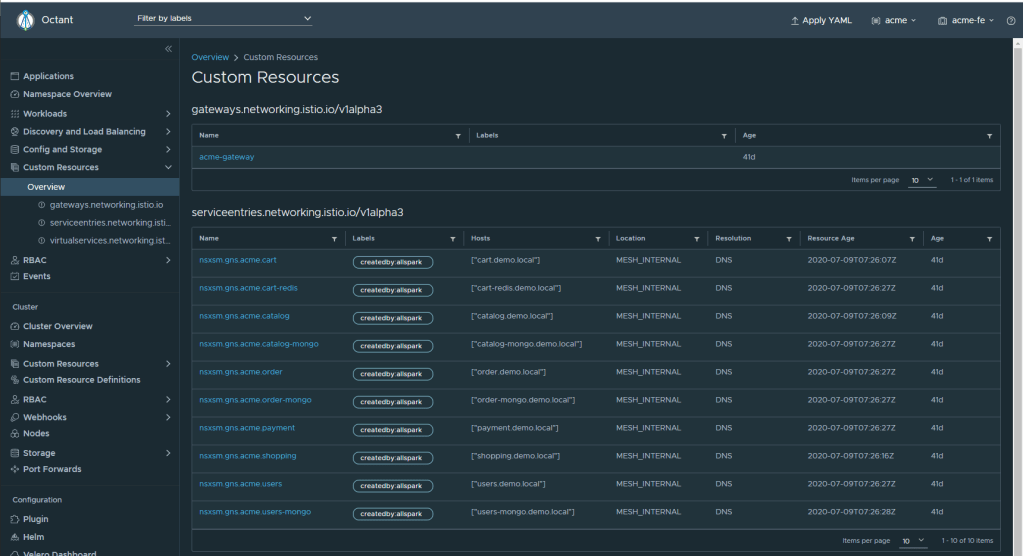Click createdby:allspark label on cart row
1023x556 pixels.
pyautogui.click(x=393, y=262)
